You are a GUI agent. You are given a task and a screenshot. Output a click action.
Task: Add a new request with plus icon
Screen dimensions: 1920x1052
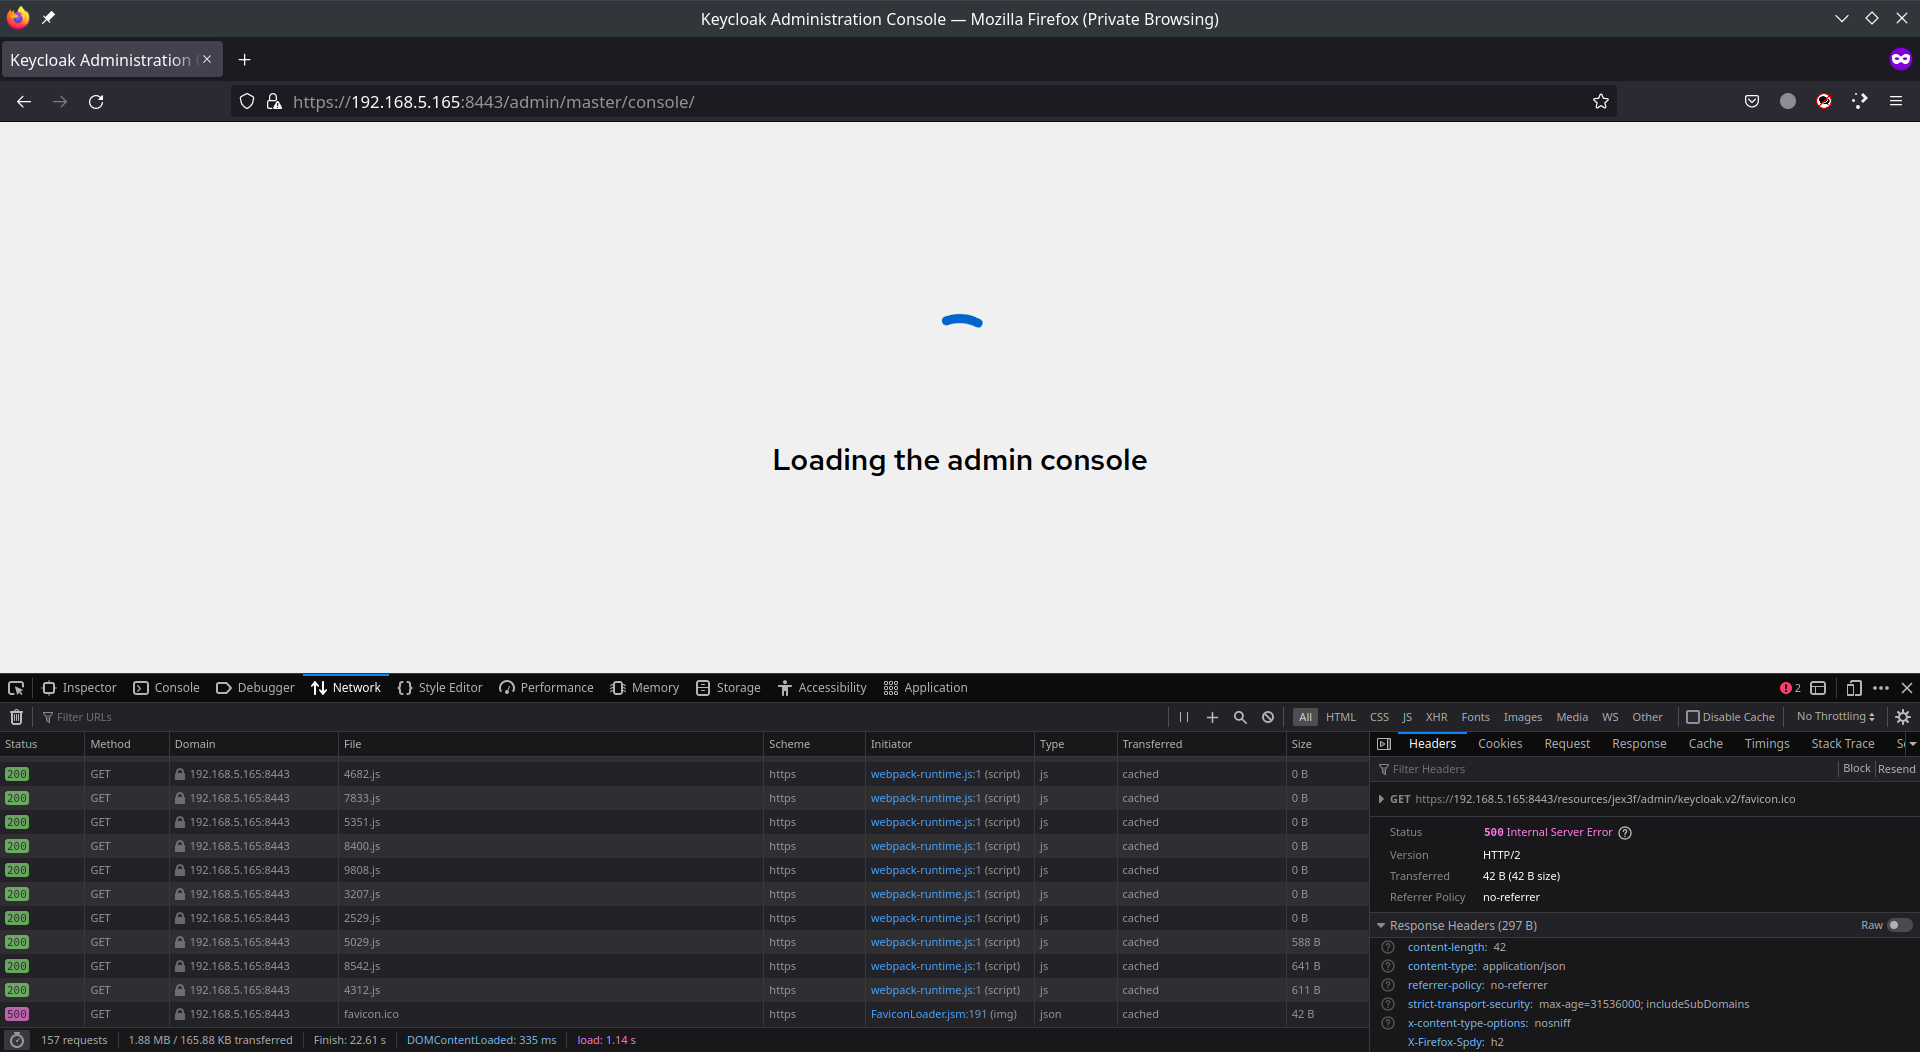pos(1212,717)
